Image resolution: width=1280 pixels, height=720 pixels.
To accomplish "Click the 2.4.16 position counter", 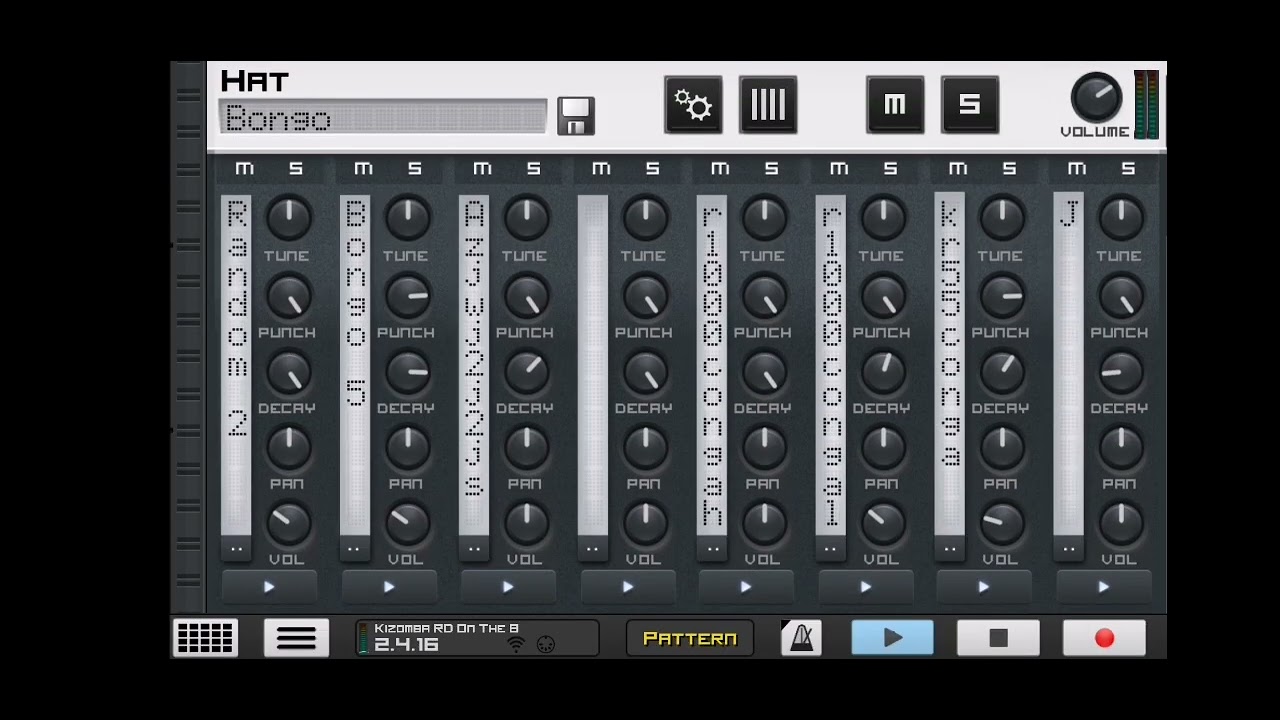I will pyautogui.click(x=406, y=645).
